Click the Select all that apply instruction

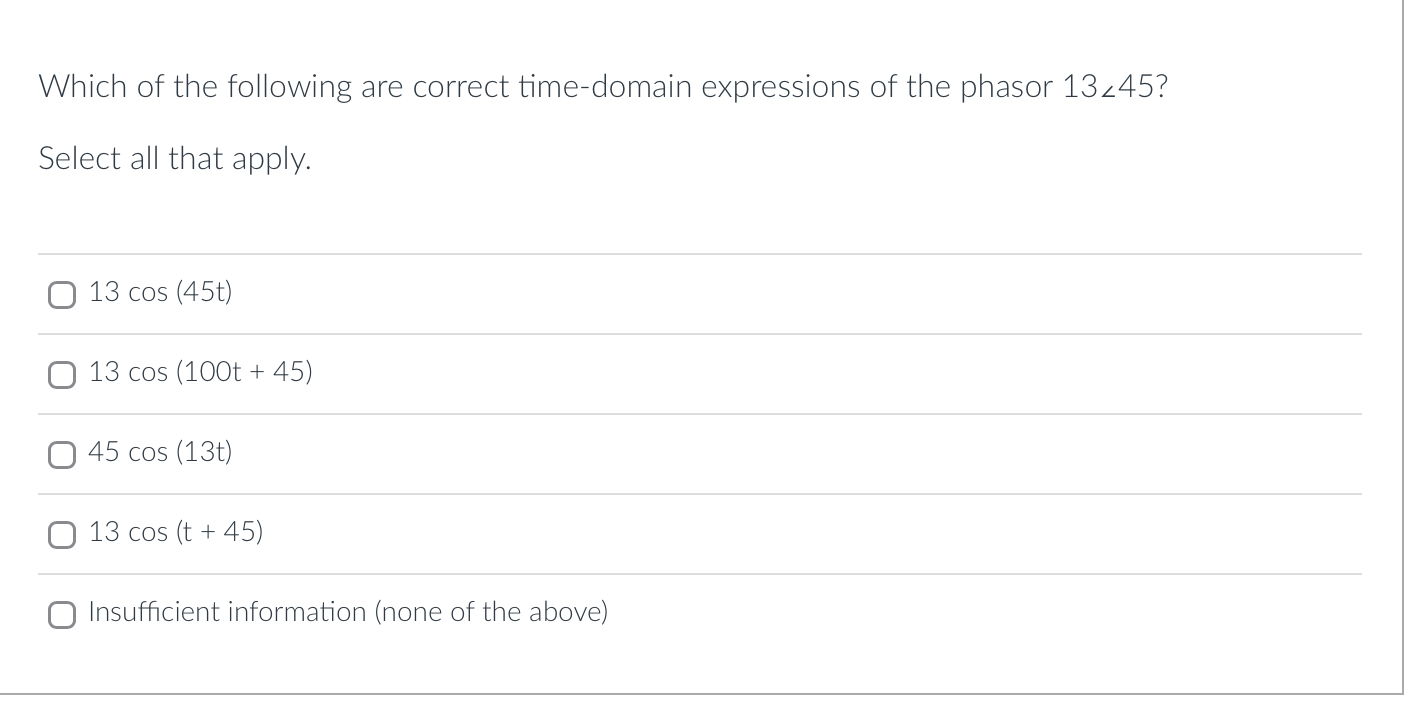click(175, 158)
